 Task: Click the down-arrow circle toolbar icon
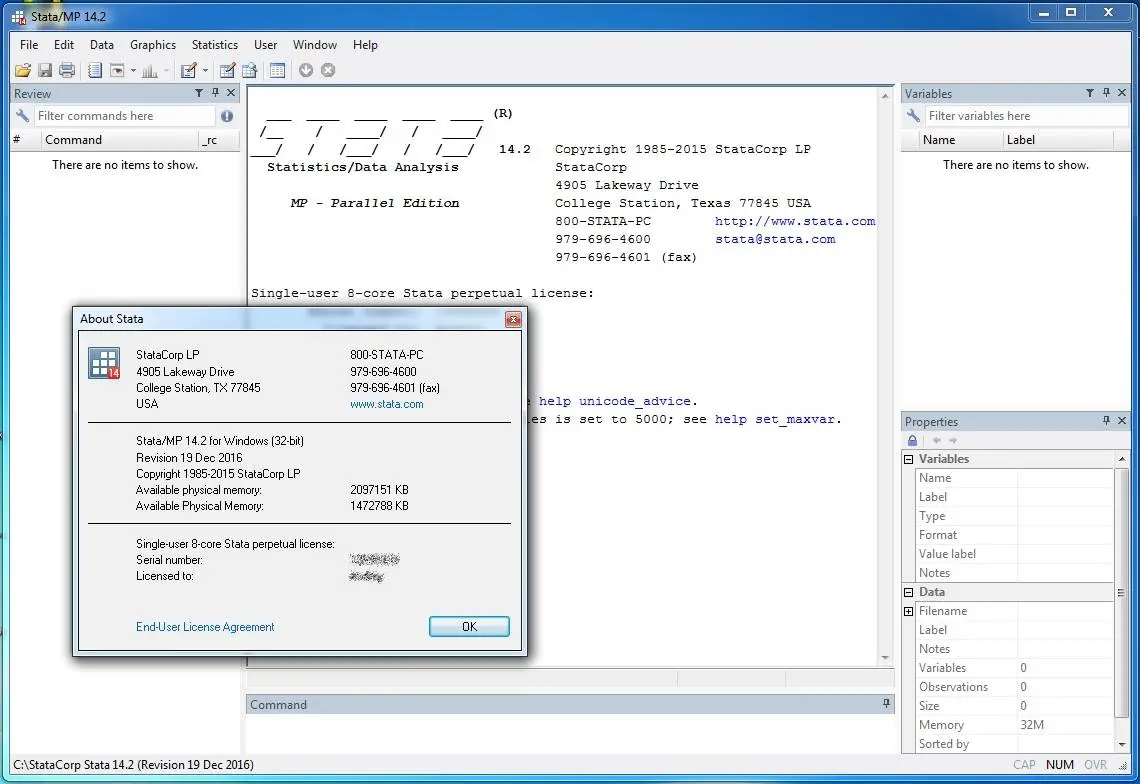click(x=306, y=70)
